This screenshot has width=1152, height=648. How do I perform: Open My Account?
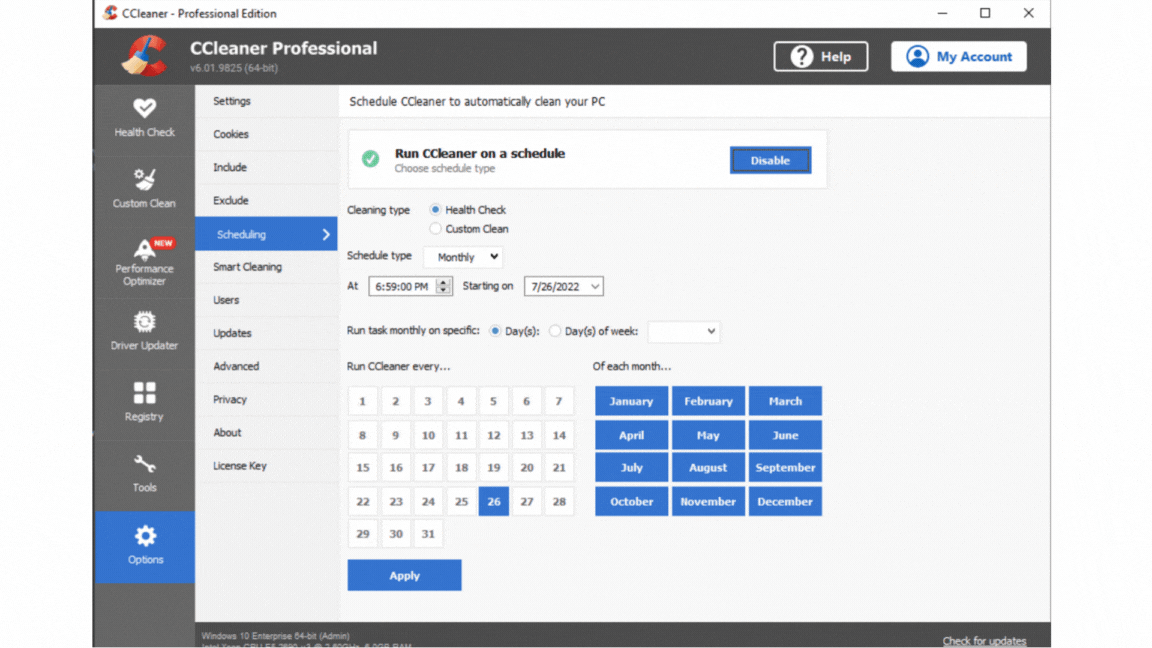tap(959, 57)
